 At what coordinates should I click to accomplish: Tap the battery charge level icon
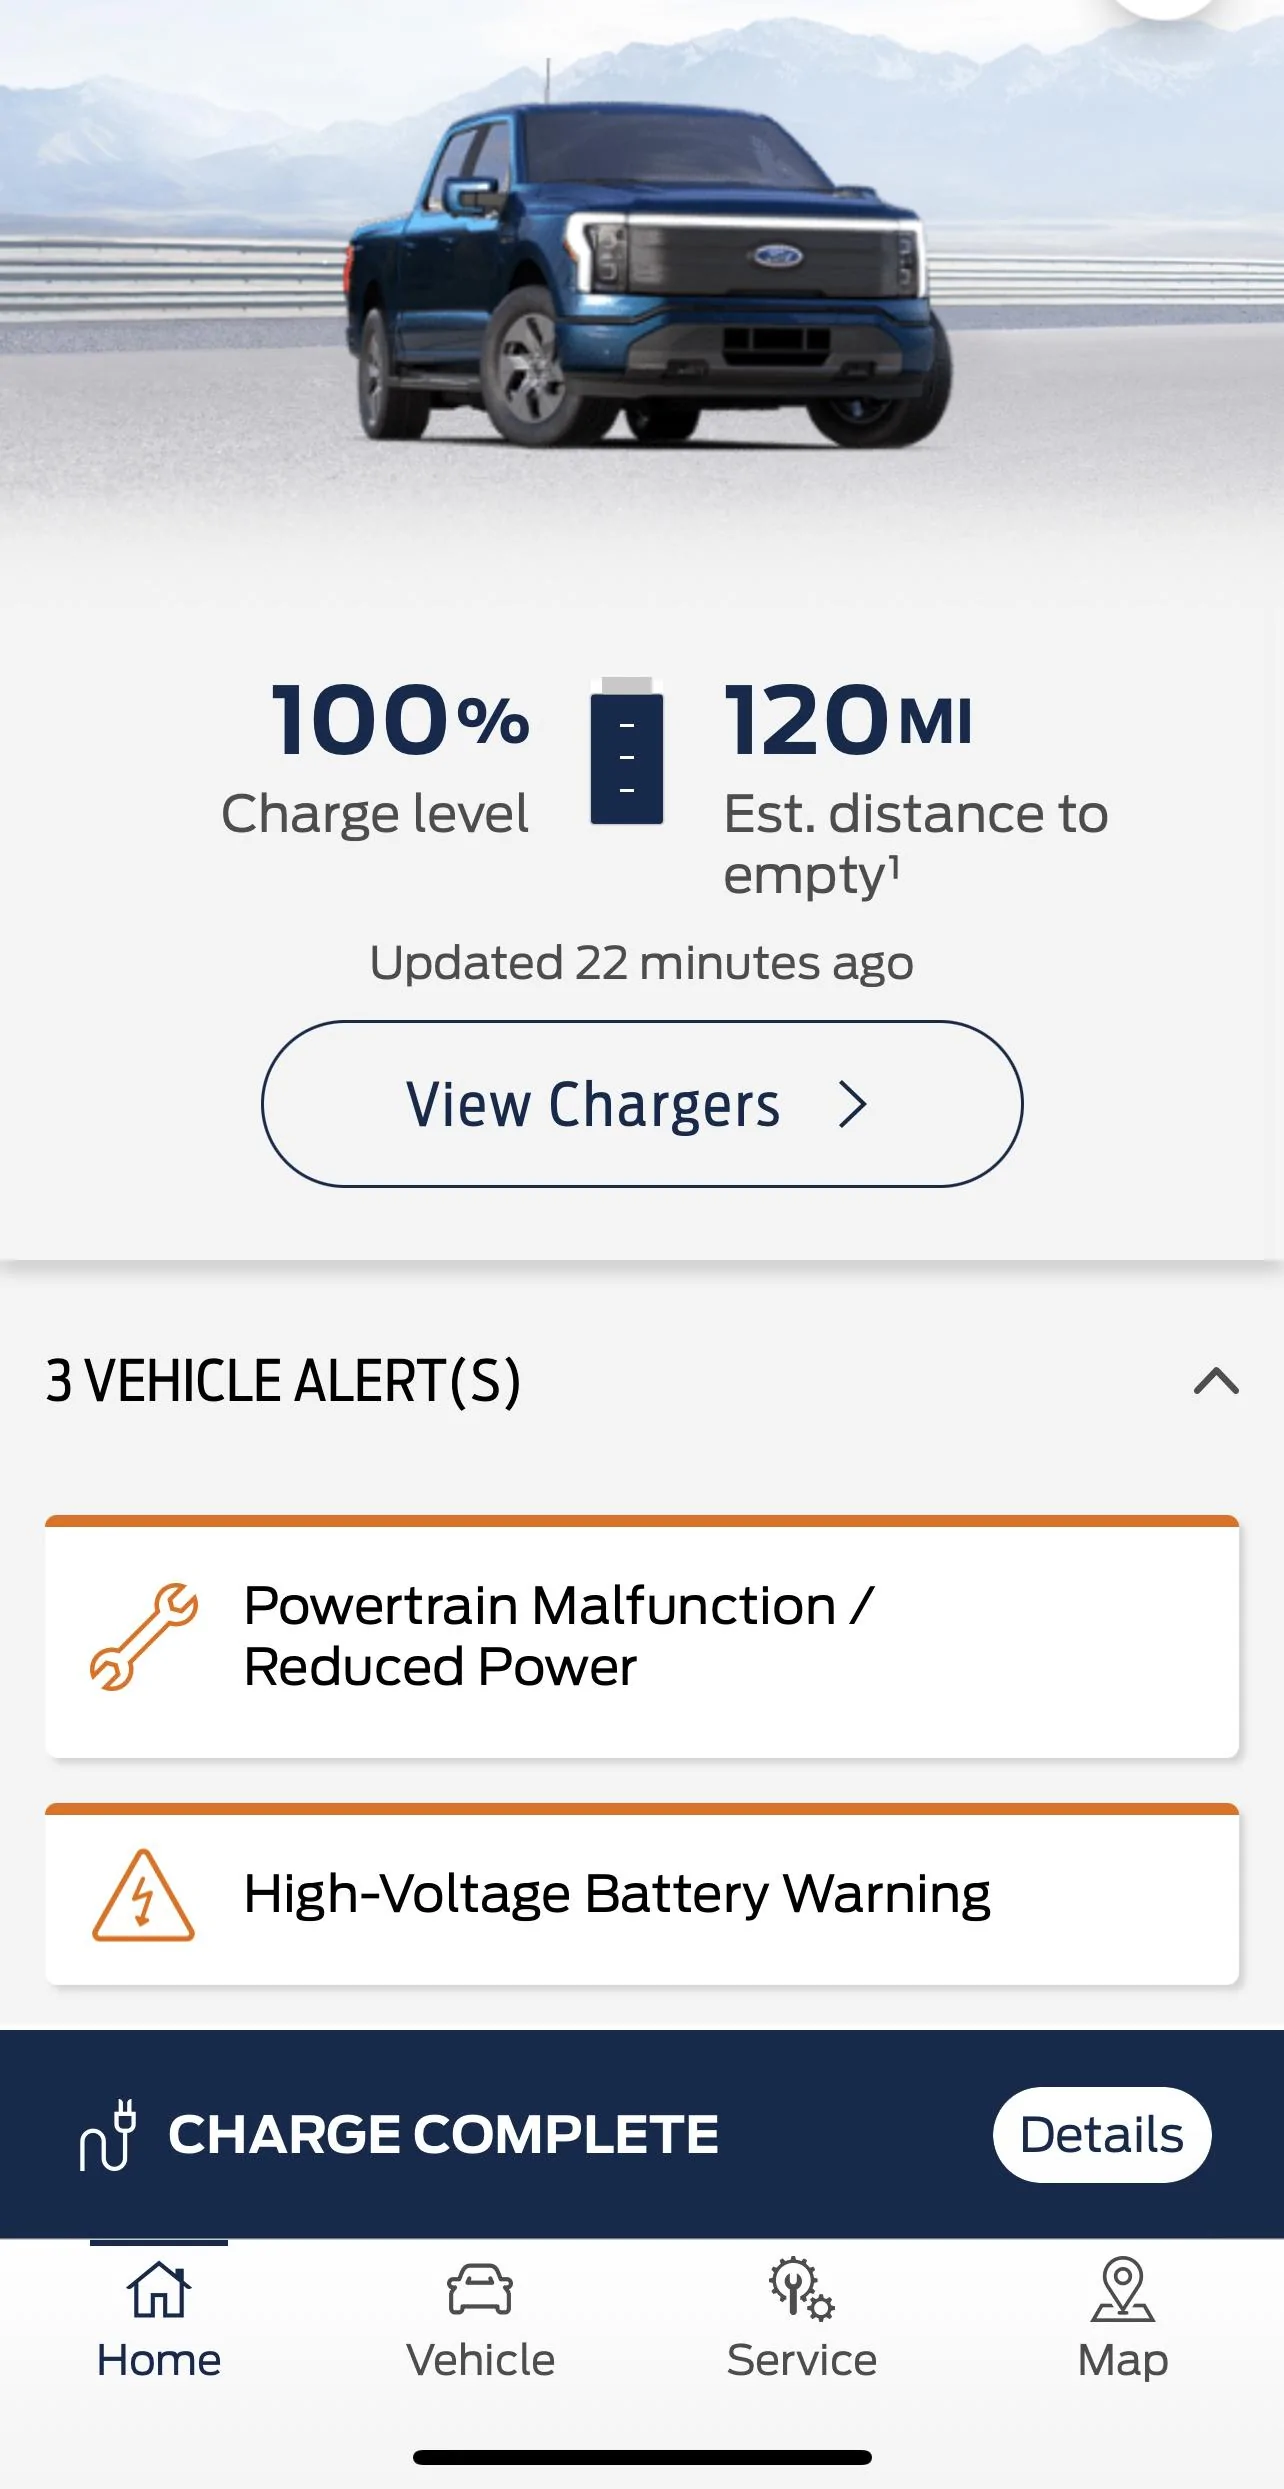(x=627, y=752)
